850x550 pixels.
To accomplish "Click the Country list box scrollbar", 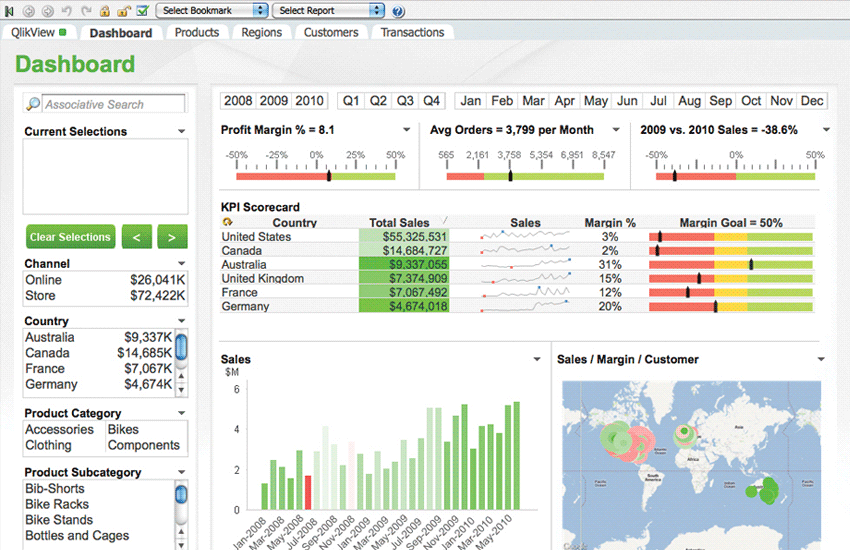I will pos(181,348).
